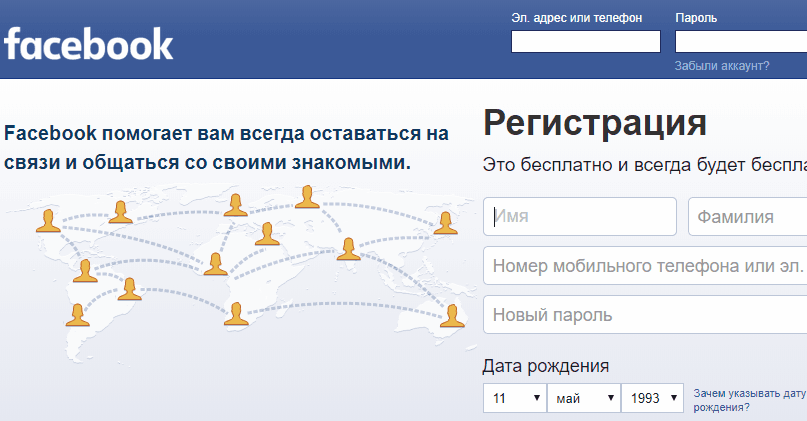
Task: Open the birth month dropdown showing май
Action: (584, 398)
